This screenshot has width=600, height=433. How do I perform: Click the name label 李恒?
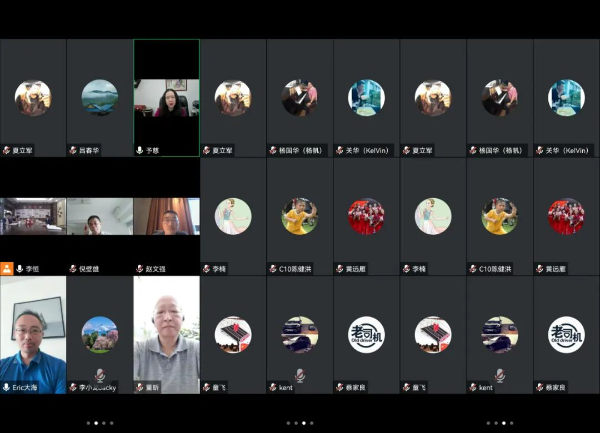pos(32,269)
